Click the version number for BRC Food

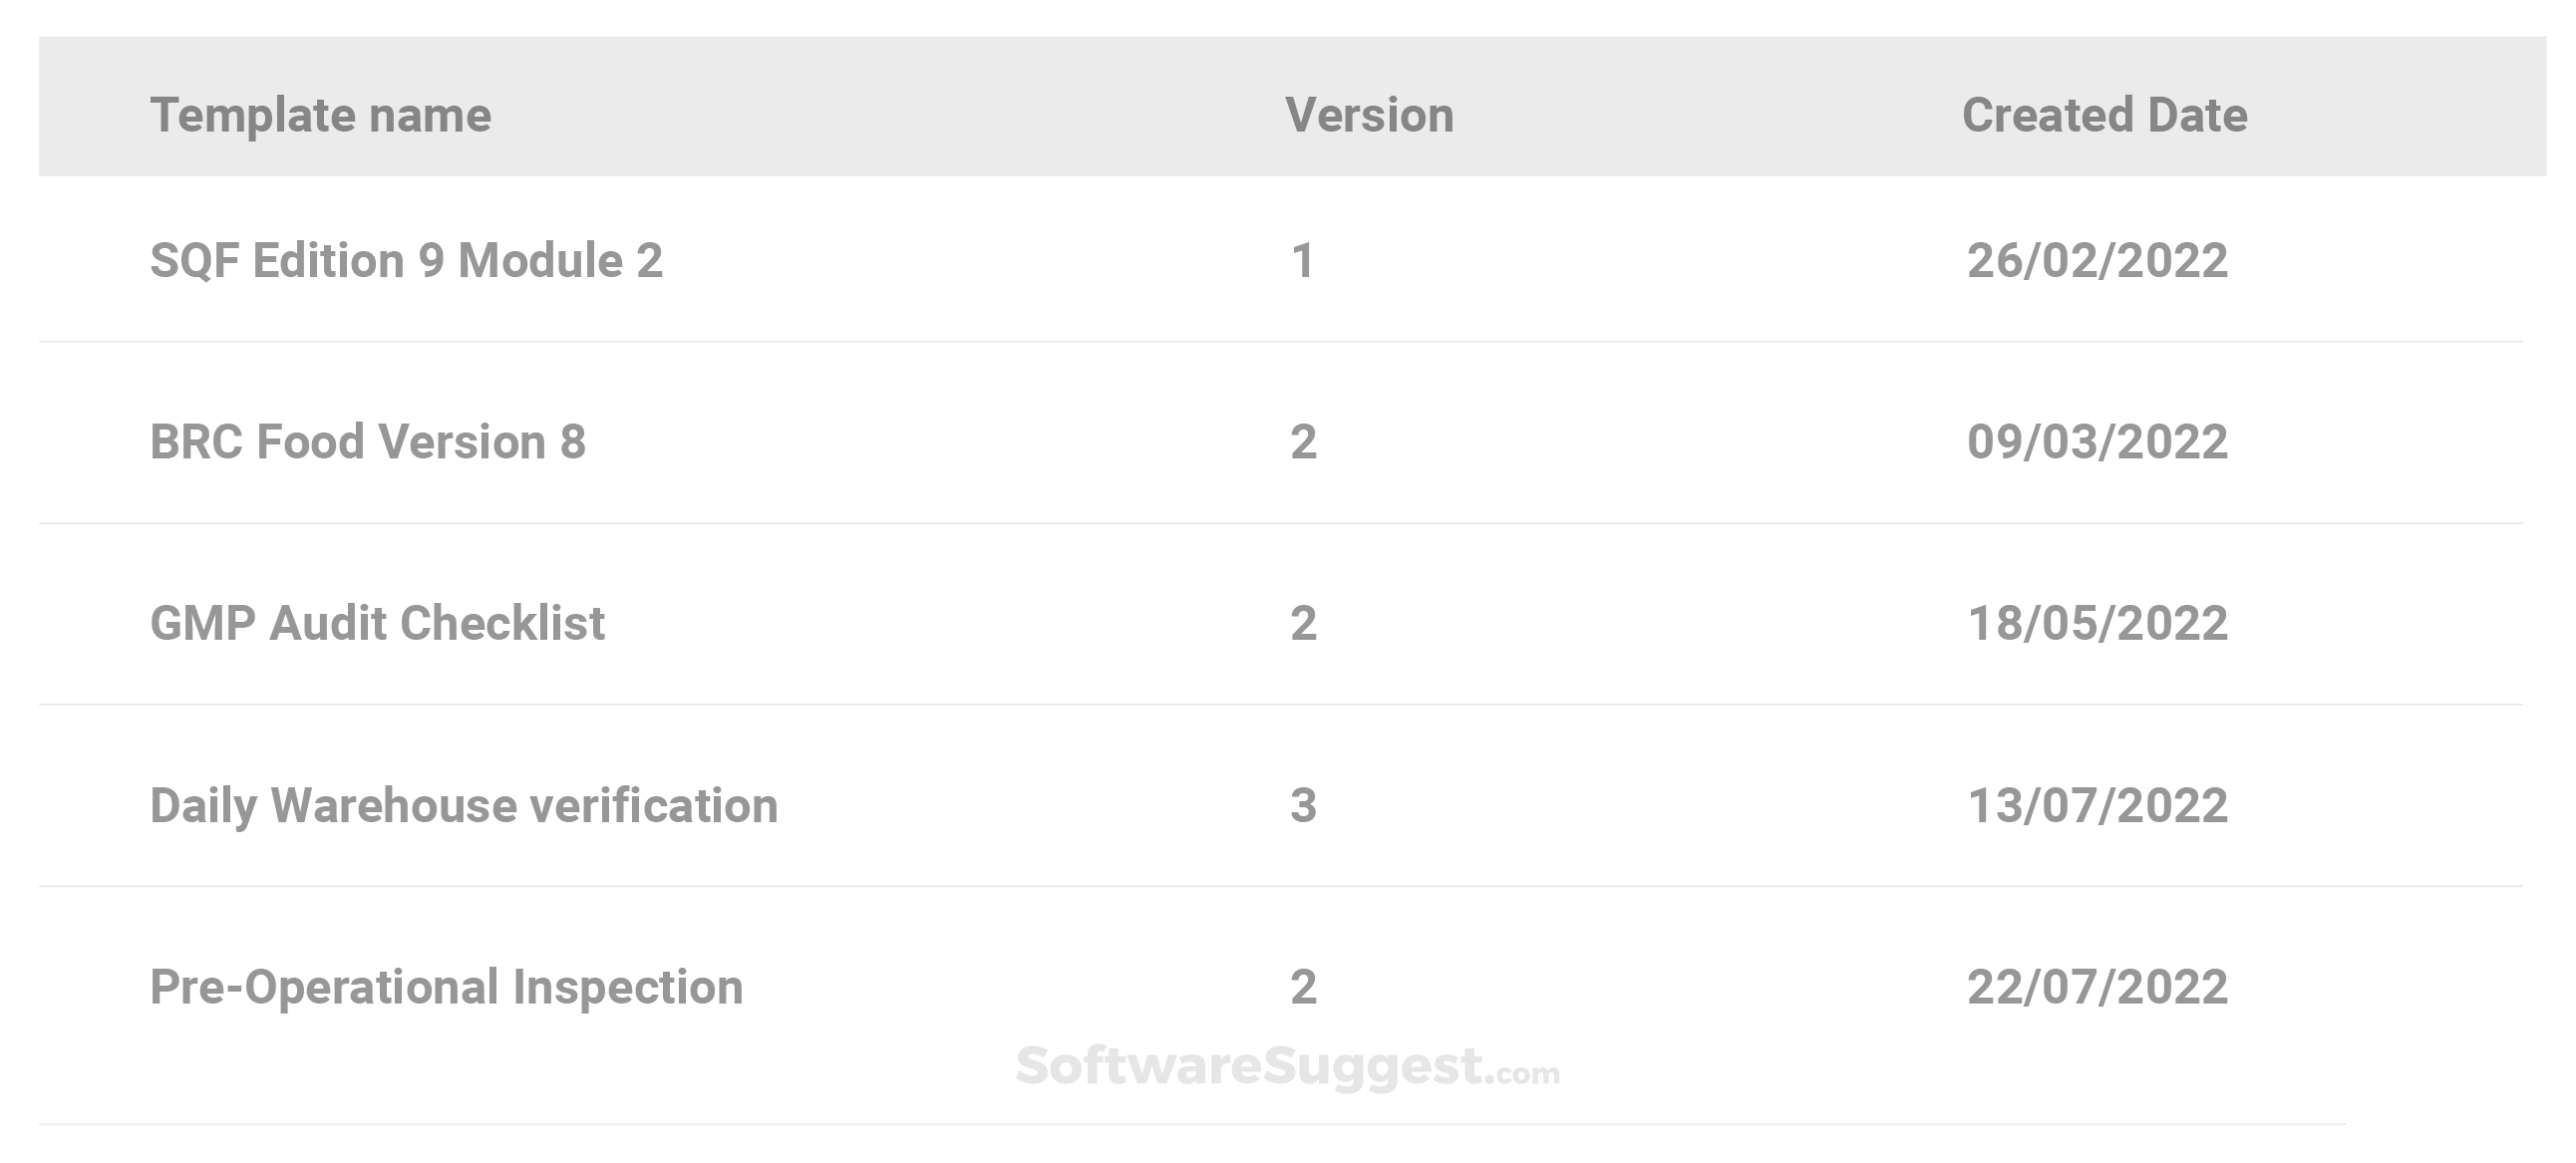click(1303, 442)
